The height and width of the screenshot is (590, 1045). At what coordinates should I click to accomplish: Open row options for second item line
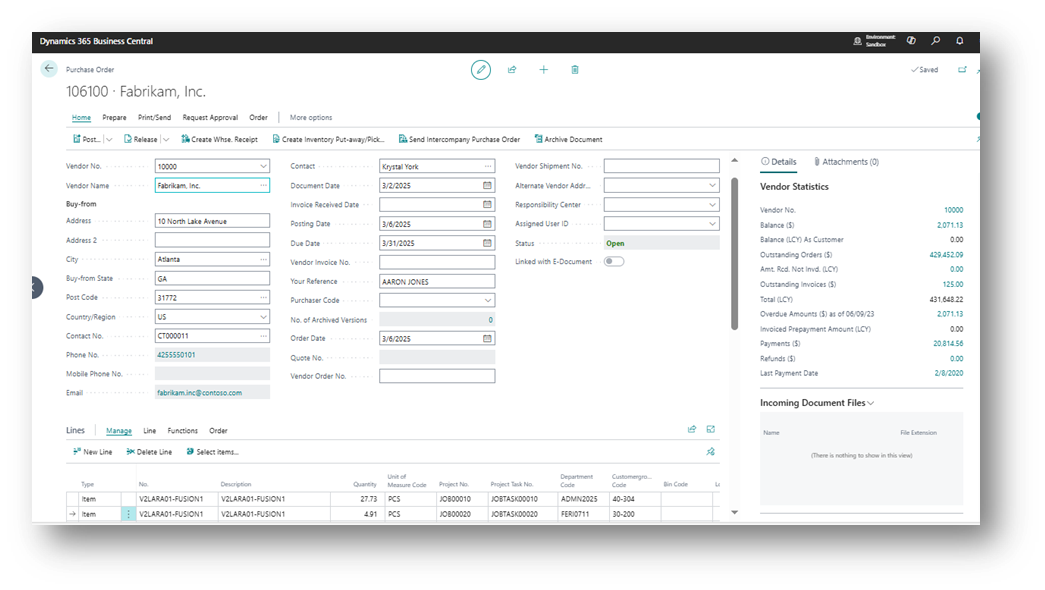(x=128, y=514)
